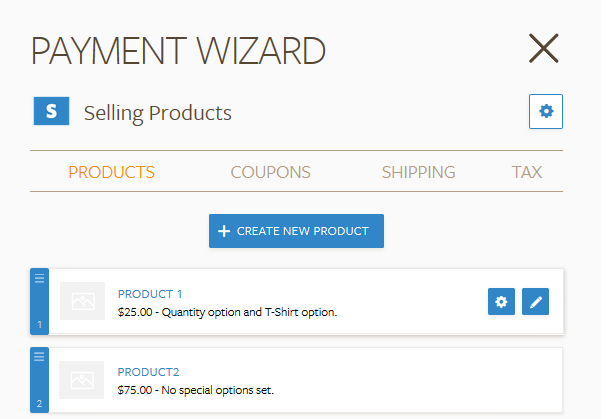This screenshot has width=606, height=419.
Task: Open the PRODUCT2 title link
Action: pyautogui.click(x=148, y=372)
